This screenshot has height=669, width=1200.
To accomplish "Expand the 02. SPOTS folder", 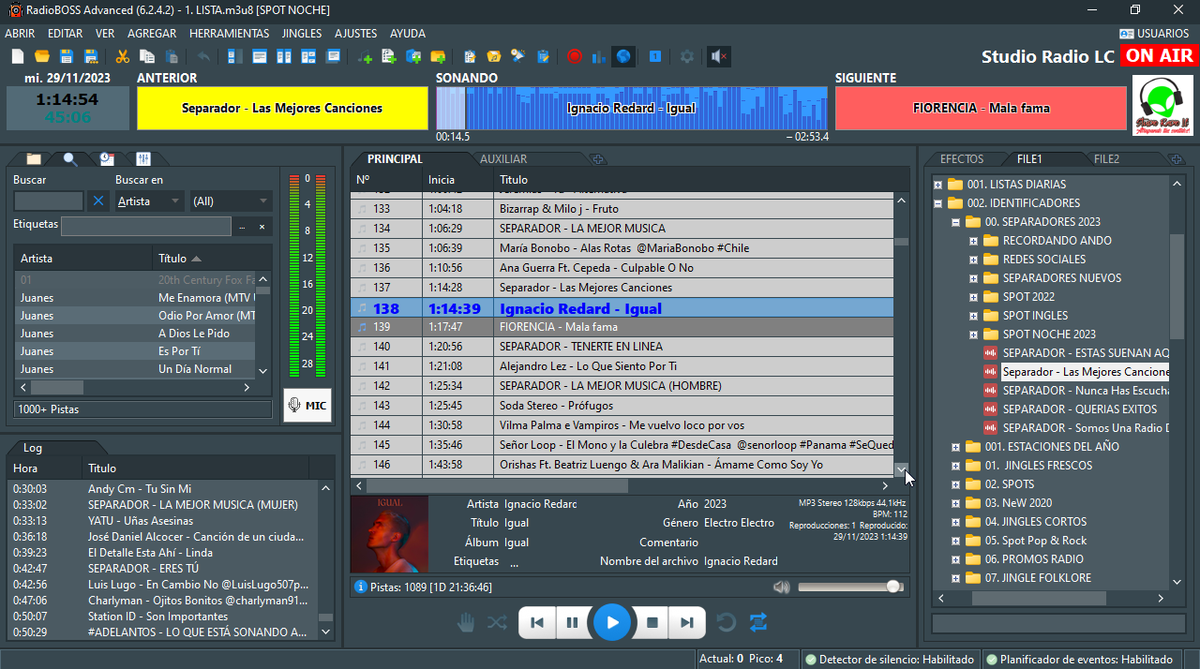I will tap(956, 484).
